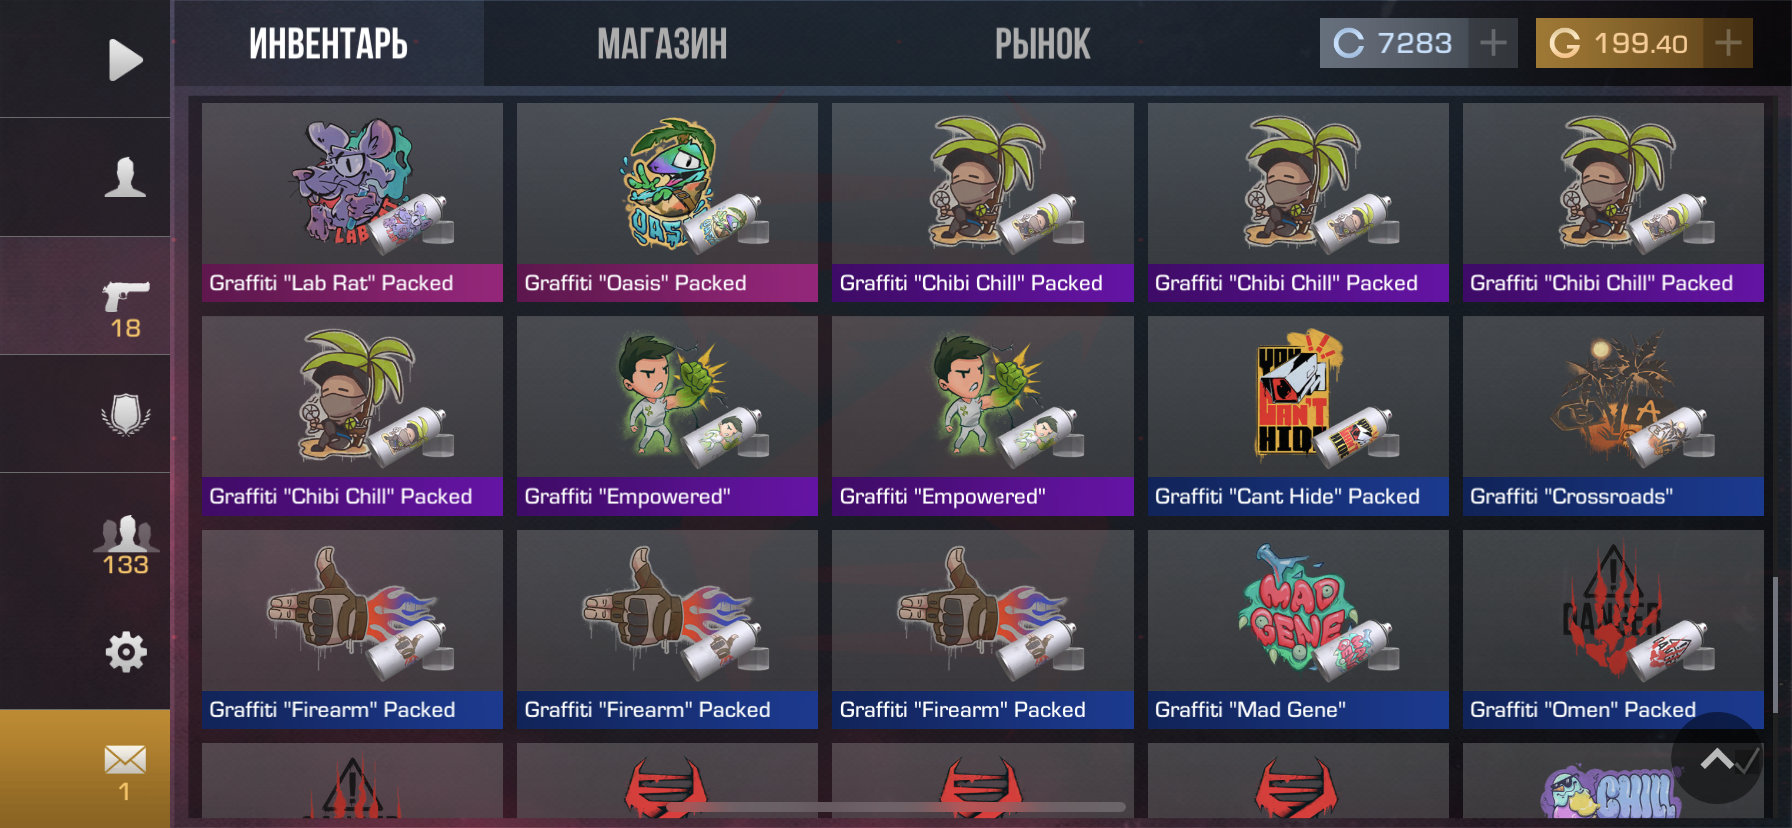Image resolution: width=1792 pixels, height=828 pixels.
Task: Tap the play arrow icon in sidebar
Action: coord(125,60)
